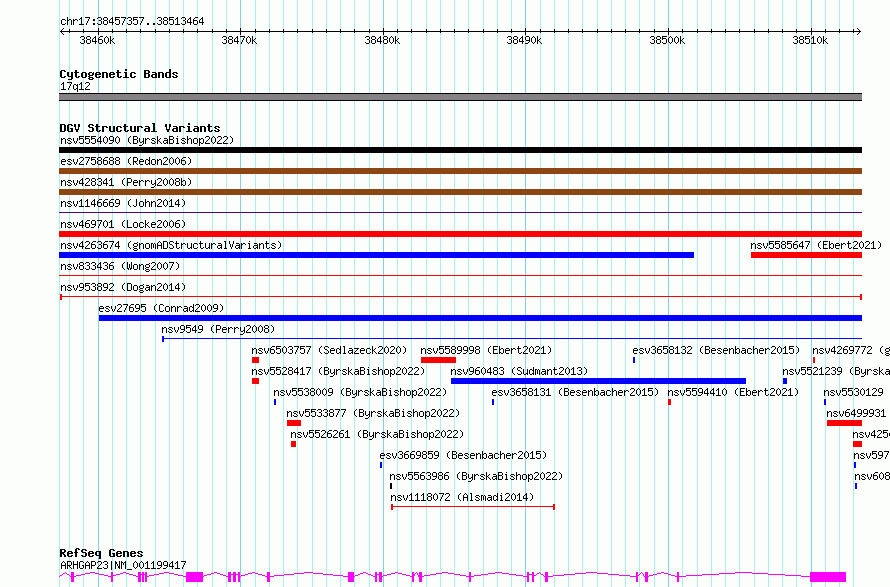Click the 38500k ruler position
Viewport: 890px width, 587px height.
(667, 40)
